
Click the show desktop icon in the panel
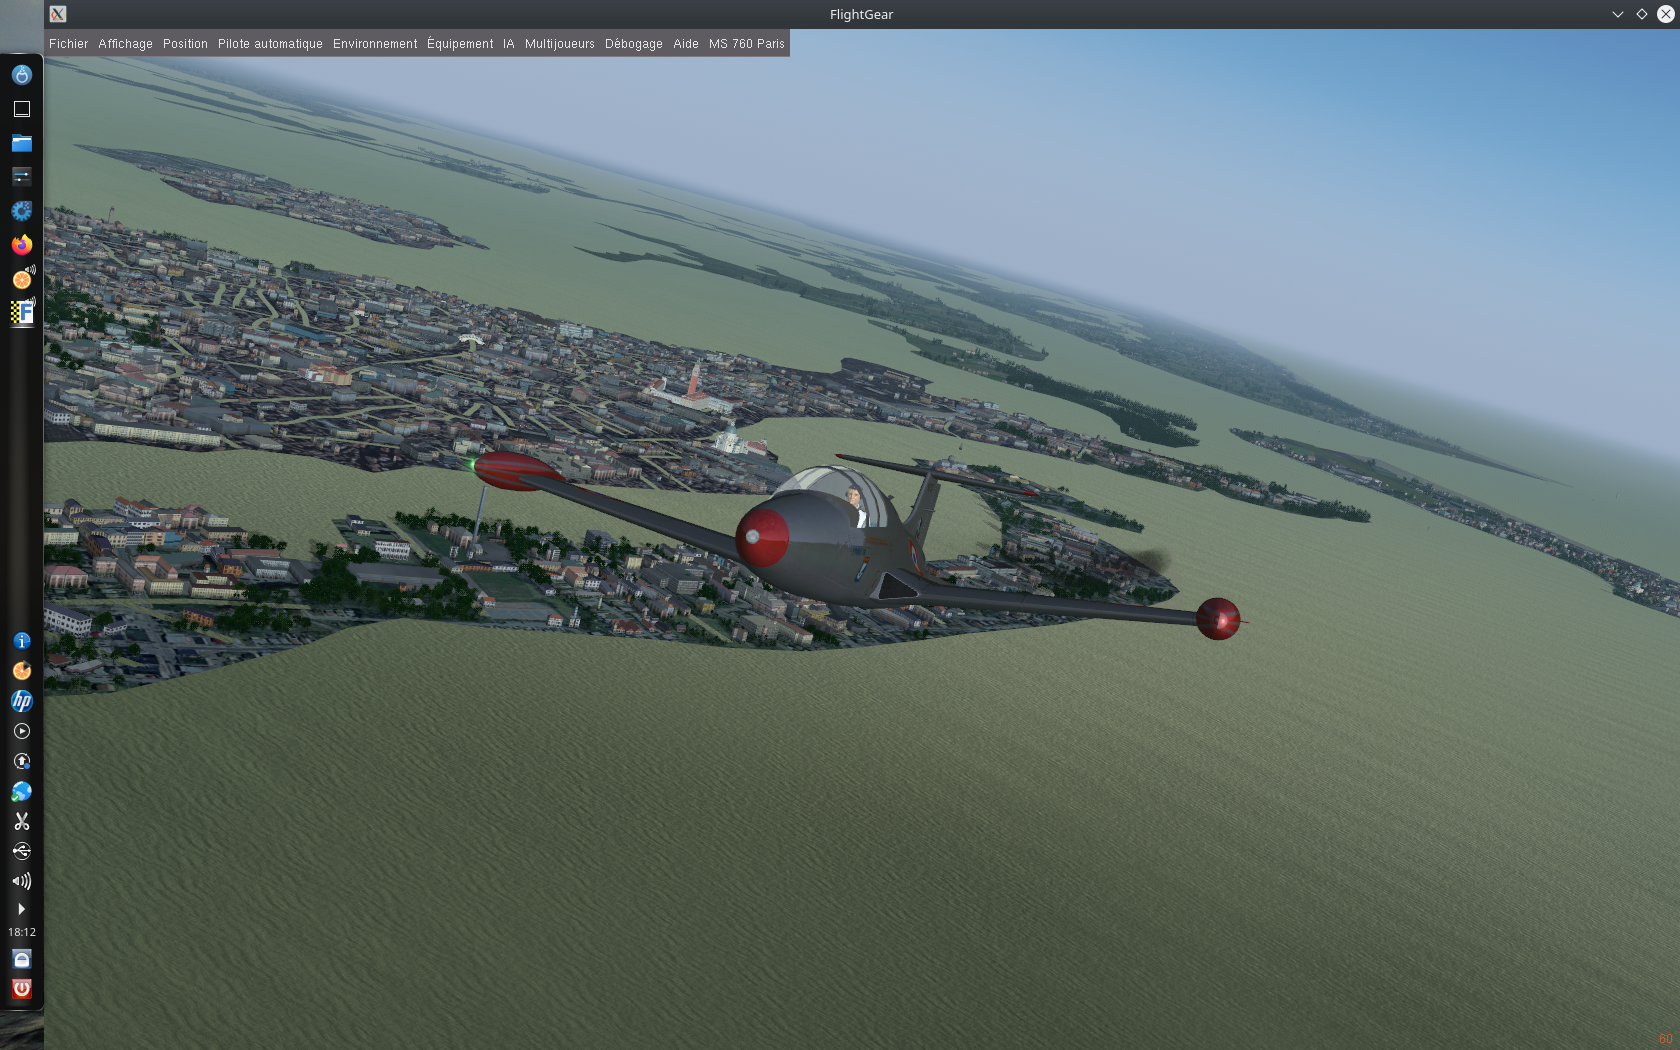click(x=21, y=109)
